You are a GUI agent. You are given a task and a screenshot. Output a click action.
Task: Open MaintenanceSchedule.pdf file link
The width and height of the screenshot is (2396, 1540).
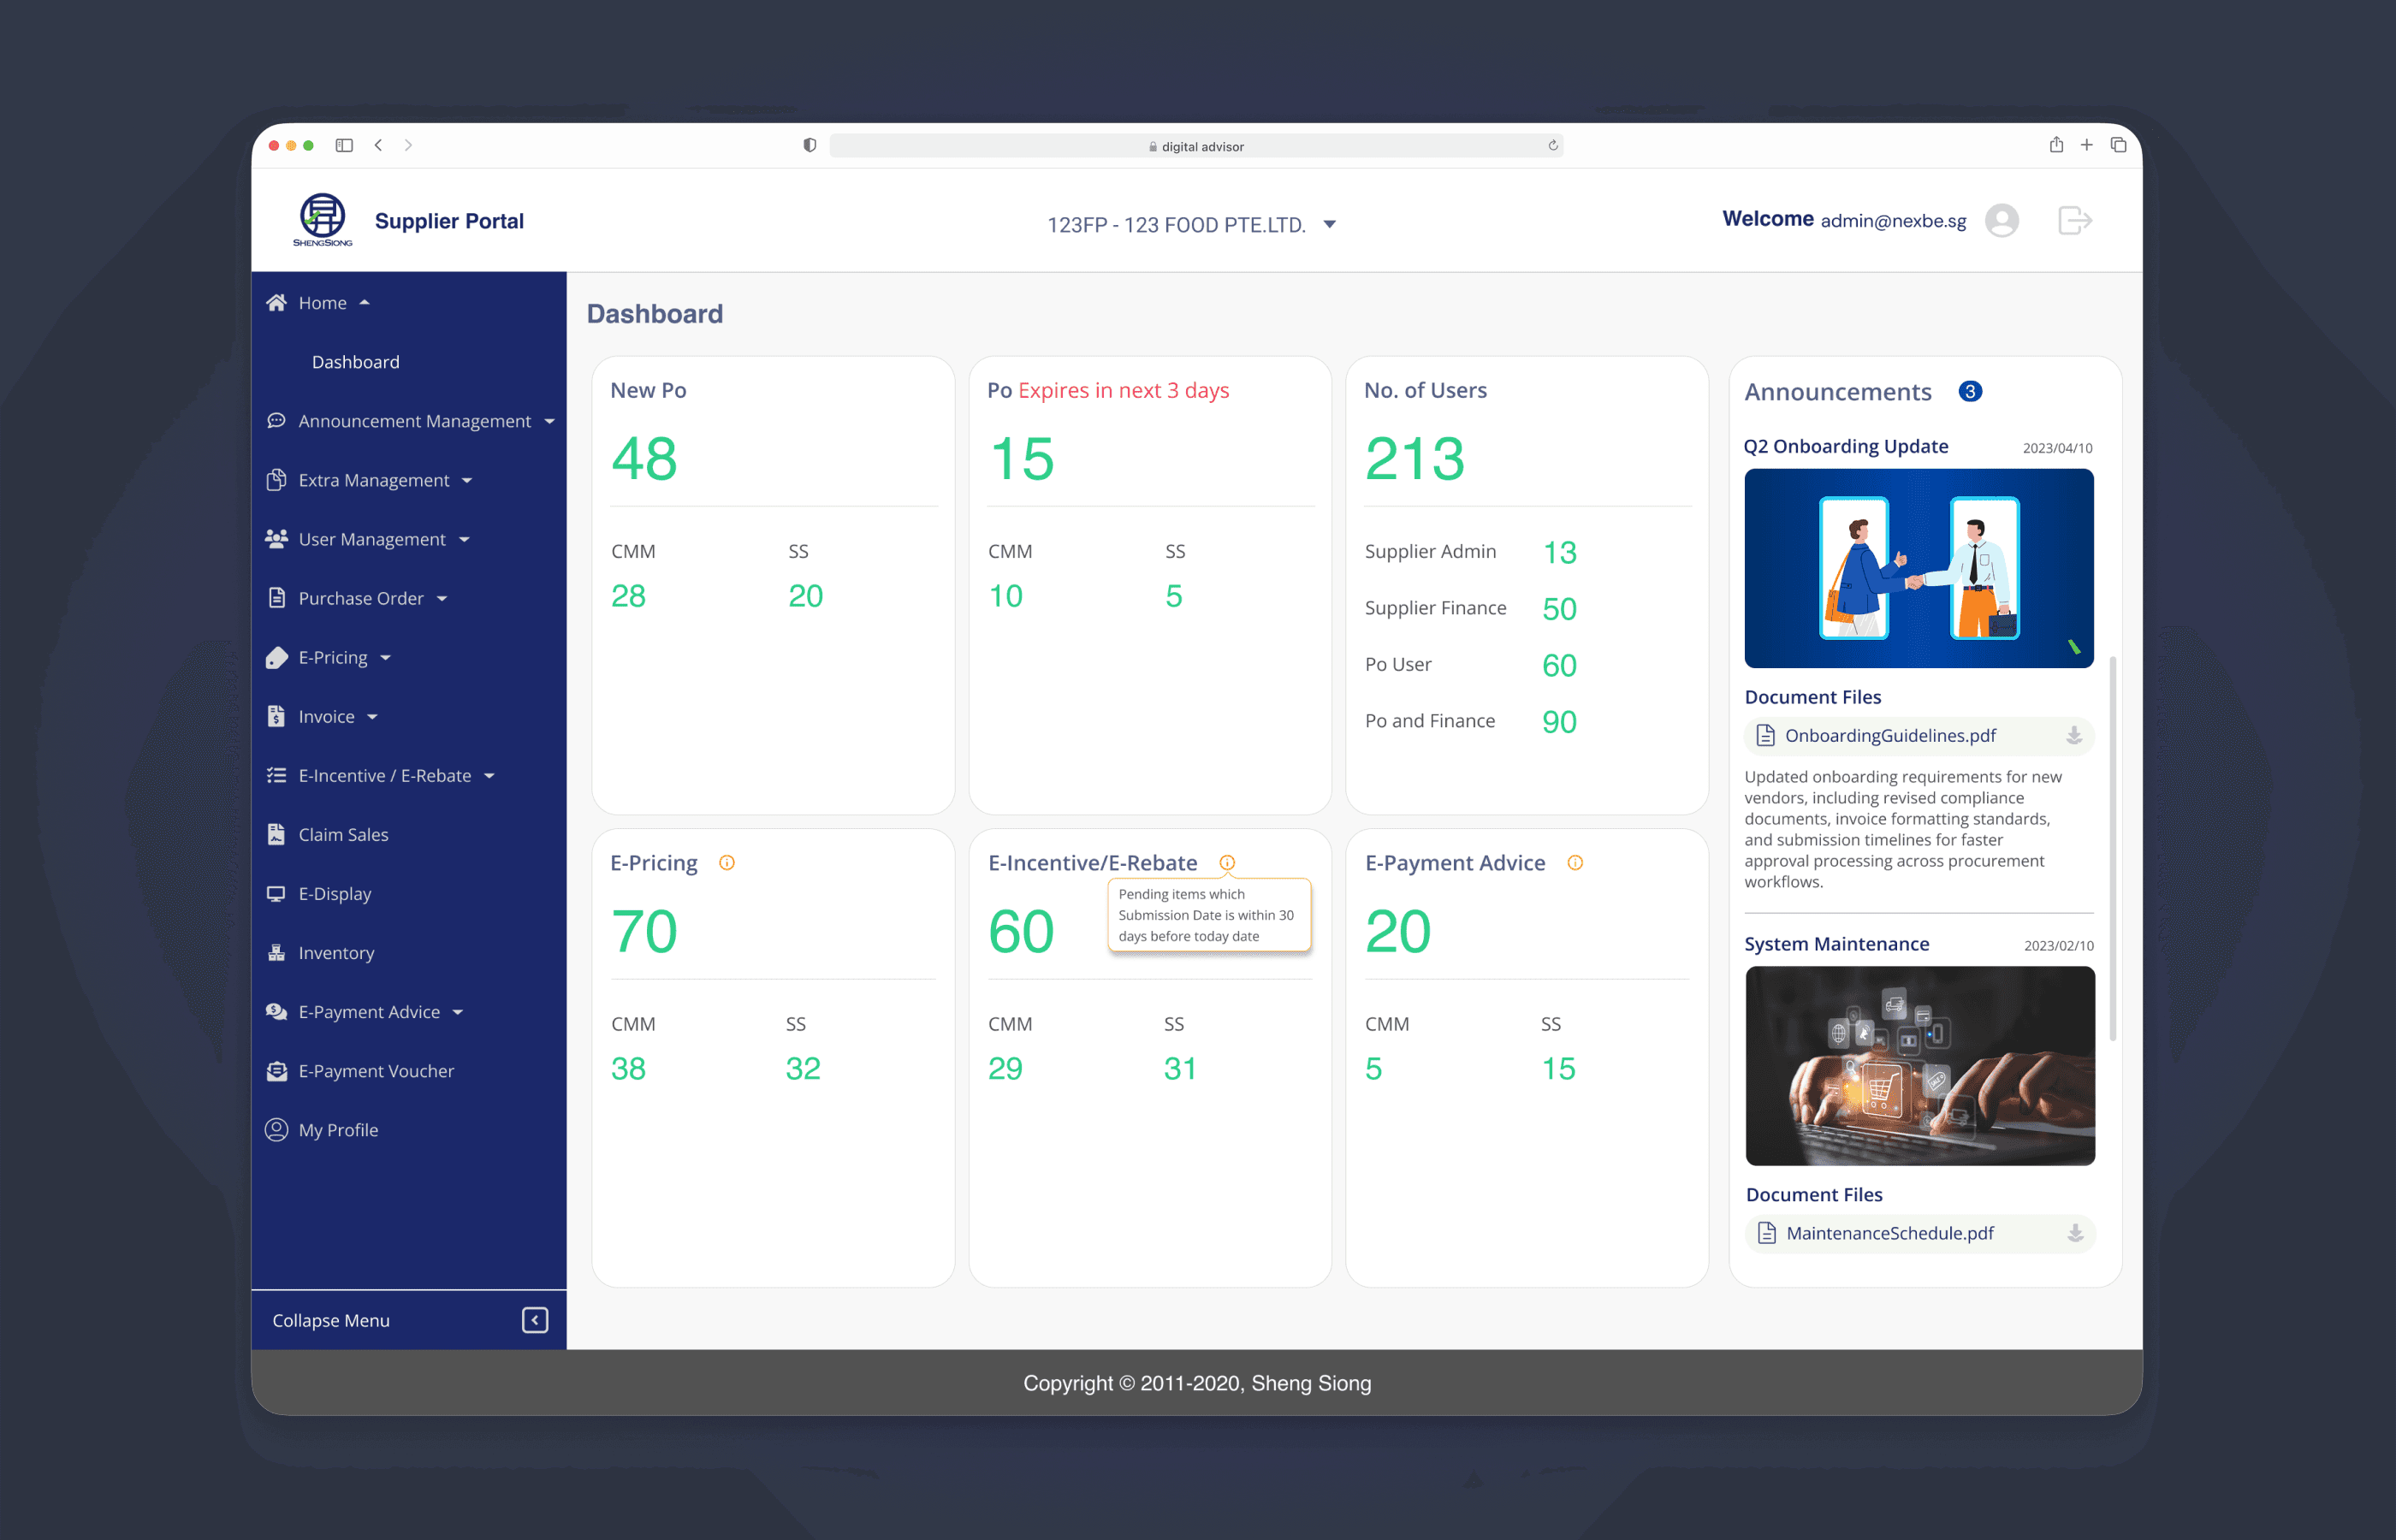pos(1890,1233)
